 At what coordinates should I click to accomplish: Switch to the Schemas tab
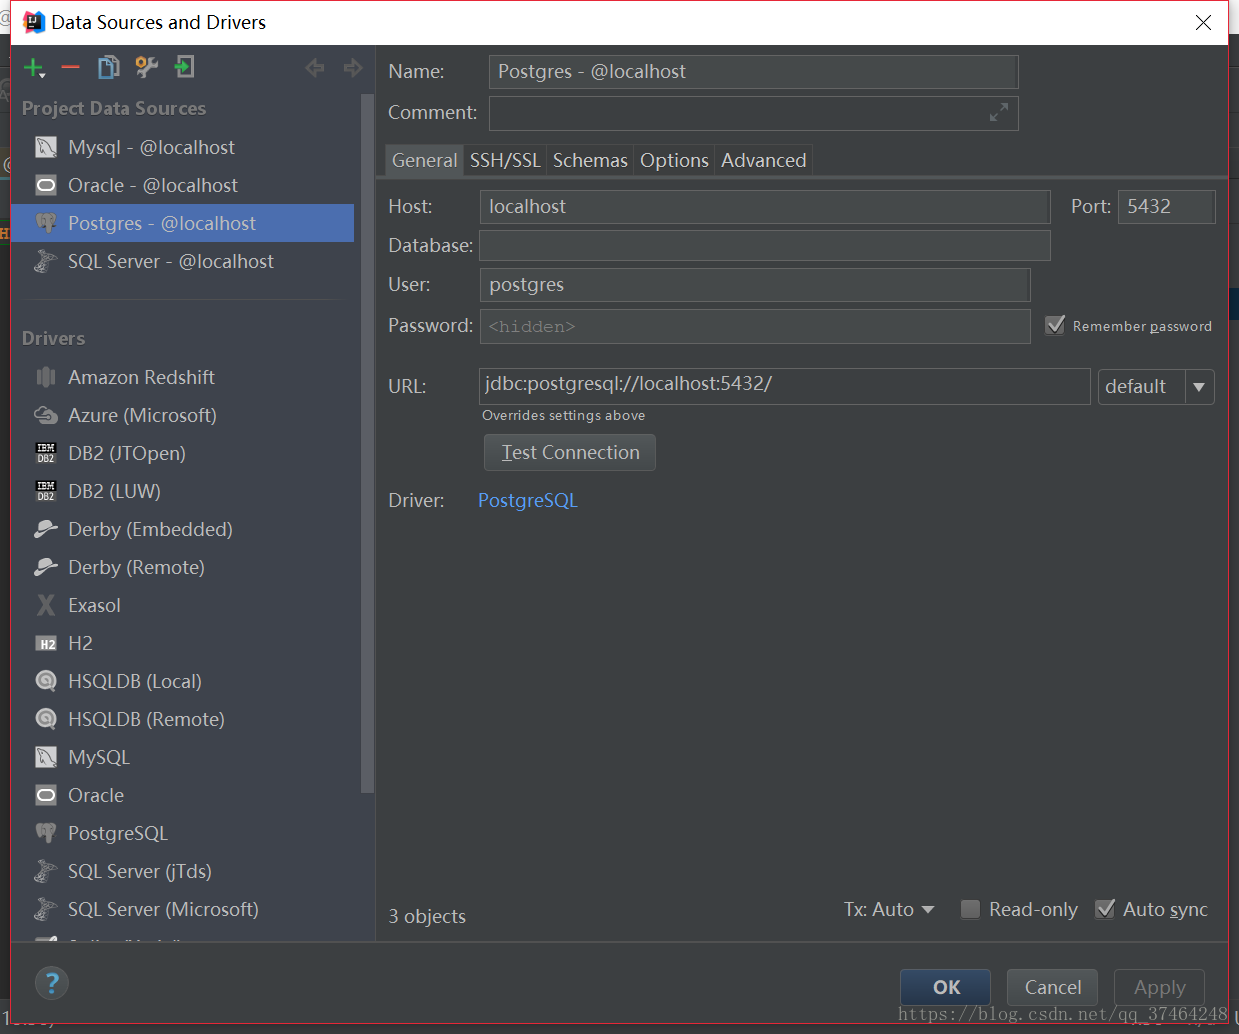590,160
